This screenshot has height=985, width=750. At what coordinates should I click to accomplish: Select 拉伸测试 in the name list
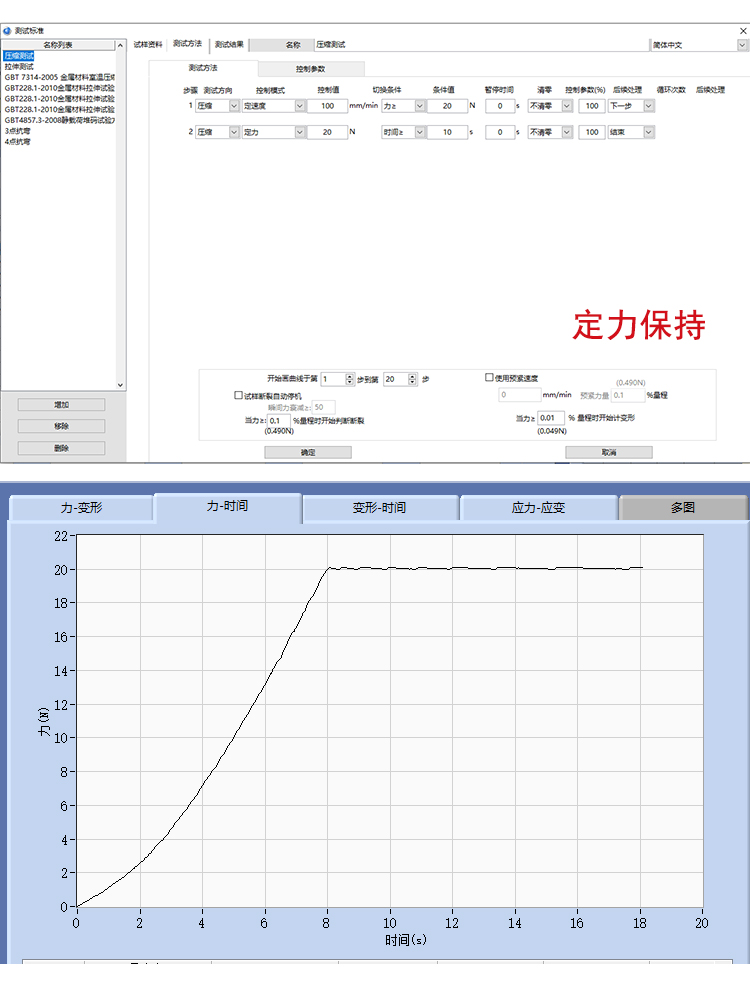click(18, 66)
